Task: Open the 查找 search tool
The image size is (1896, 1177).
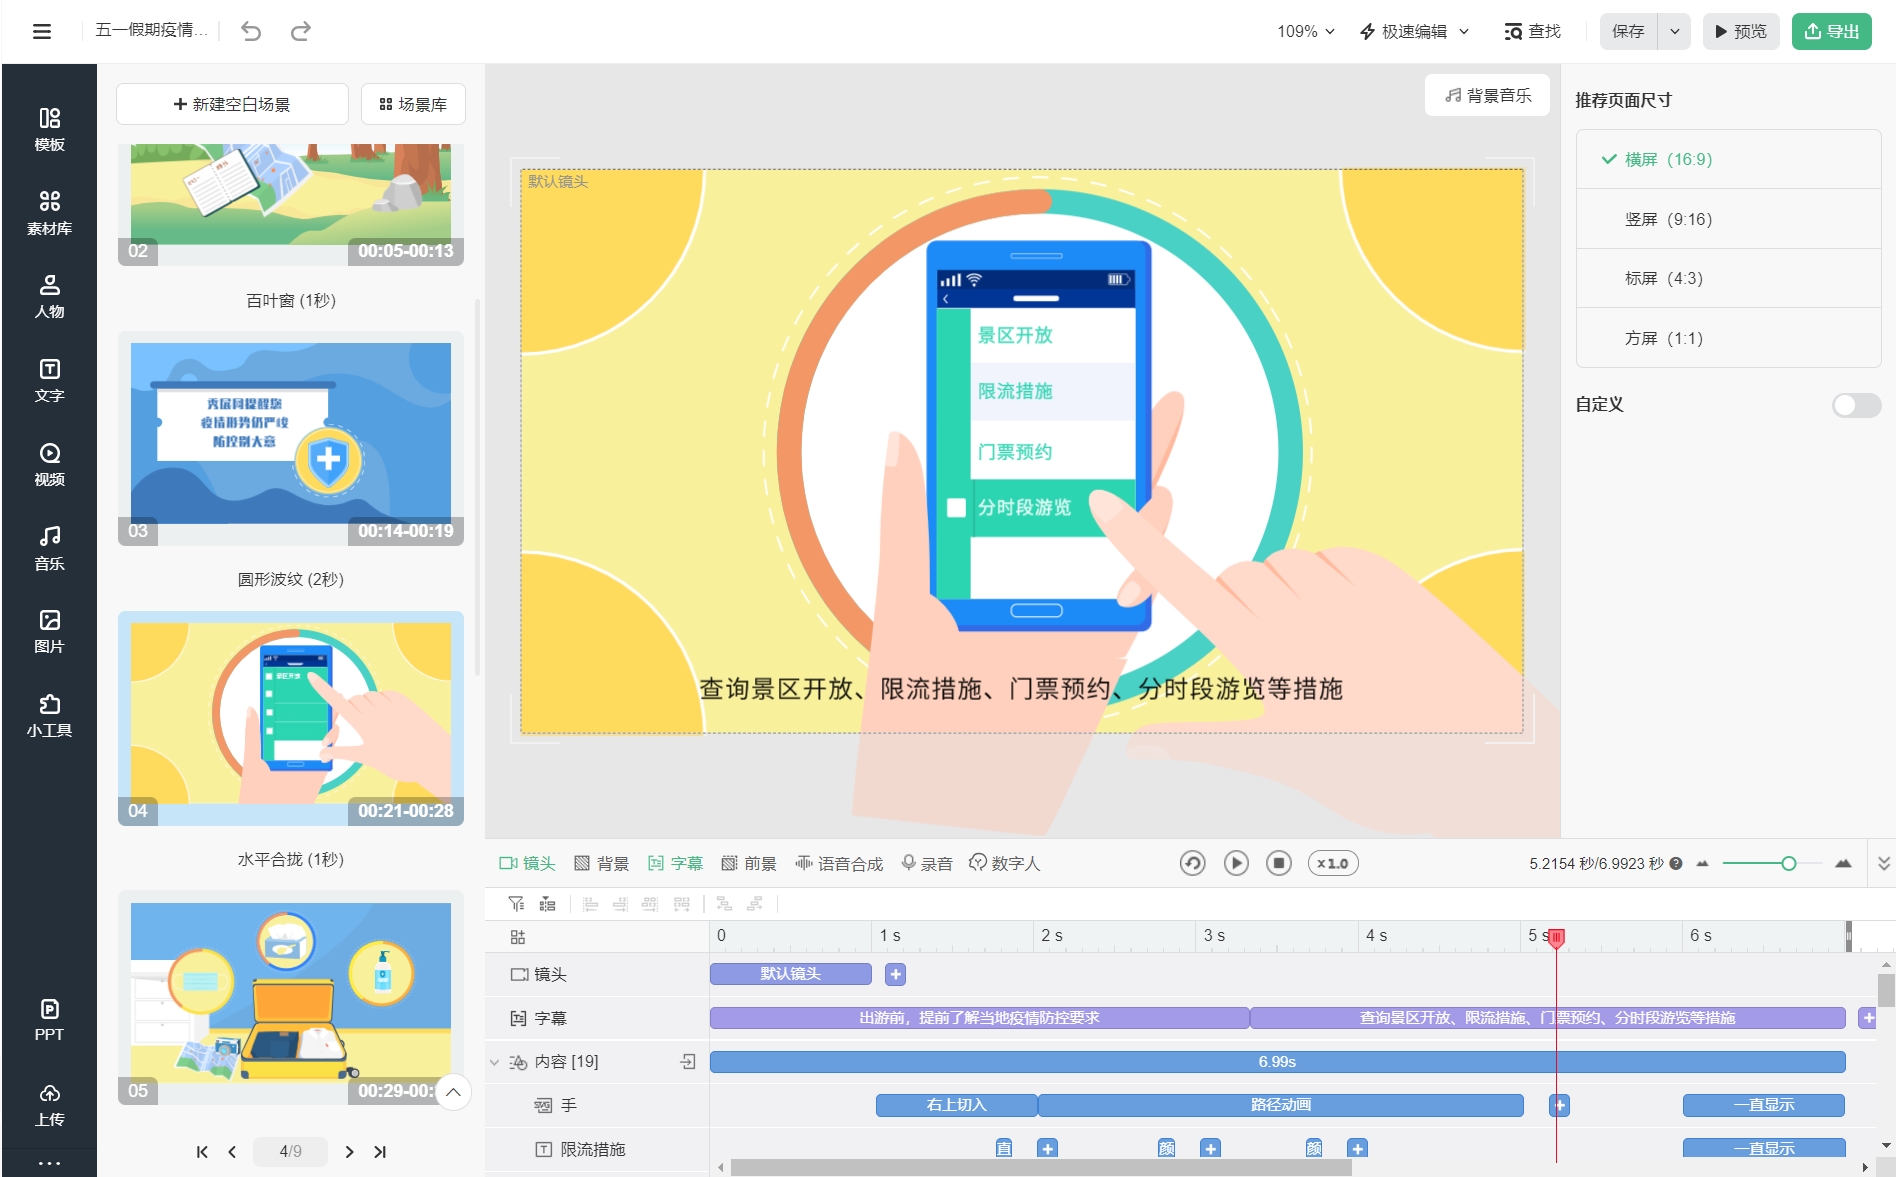Action: tap(1532, 31)
